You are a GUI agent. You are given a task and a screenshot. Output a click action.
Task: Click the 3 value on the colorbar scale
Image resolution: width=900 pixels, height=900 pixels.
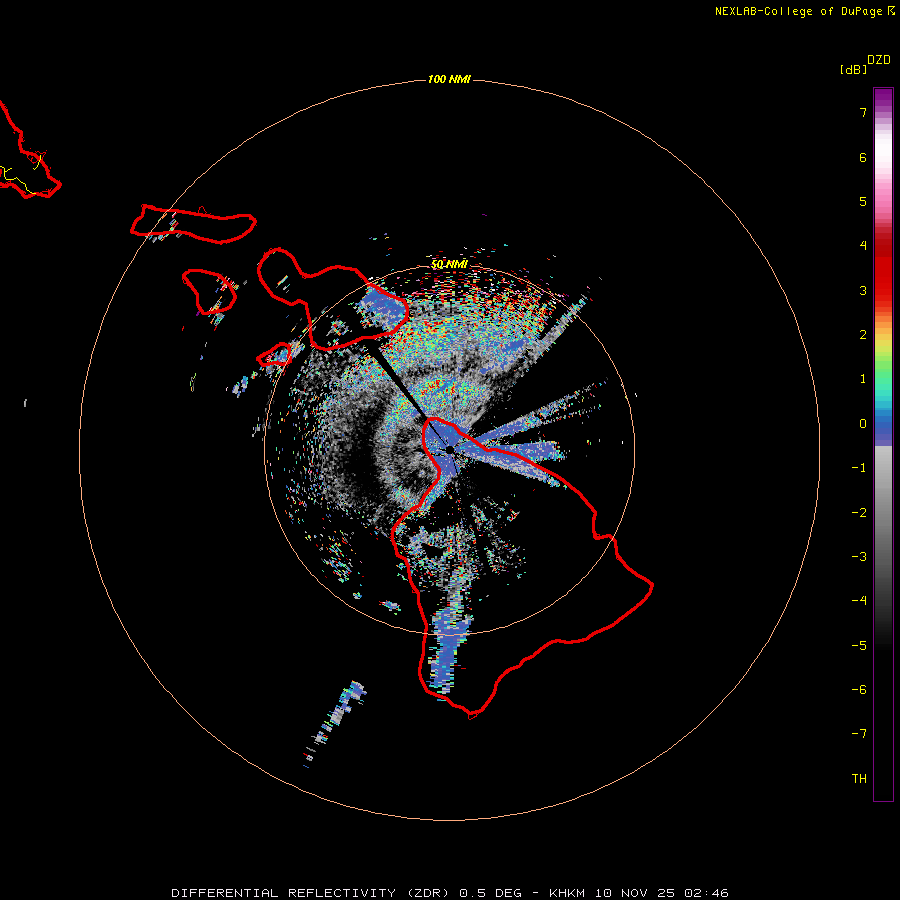[x=863, y=290]
